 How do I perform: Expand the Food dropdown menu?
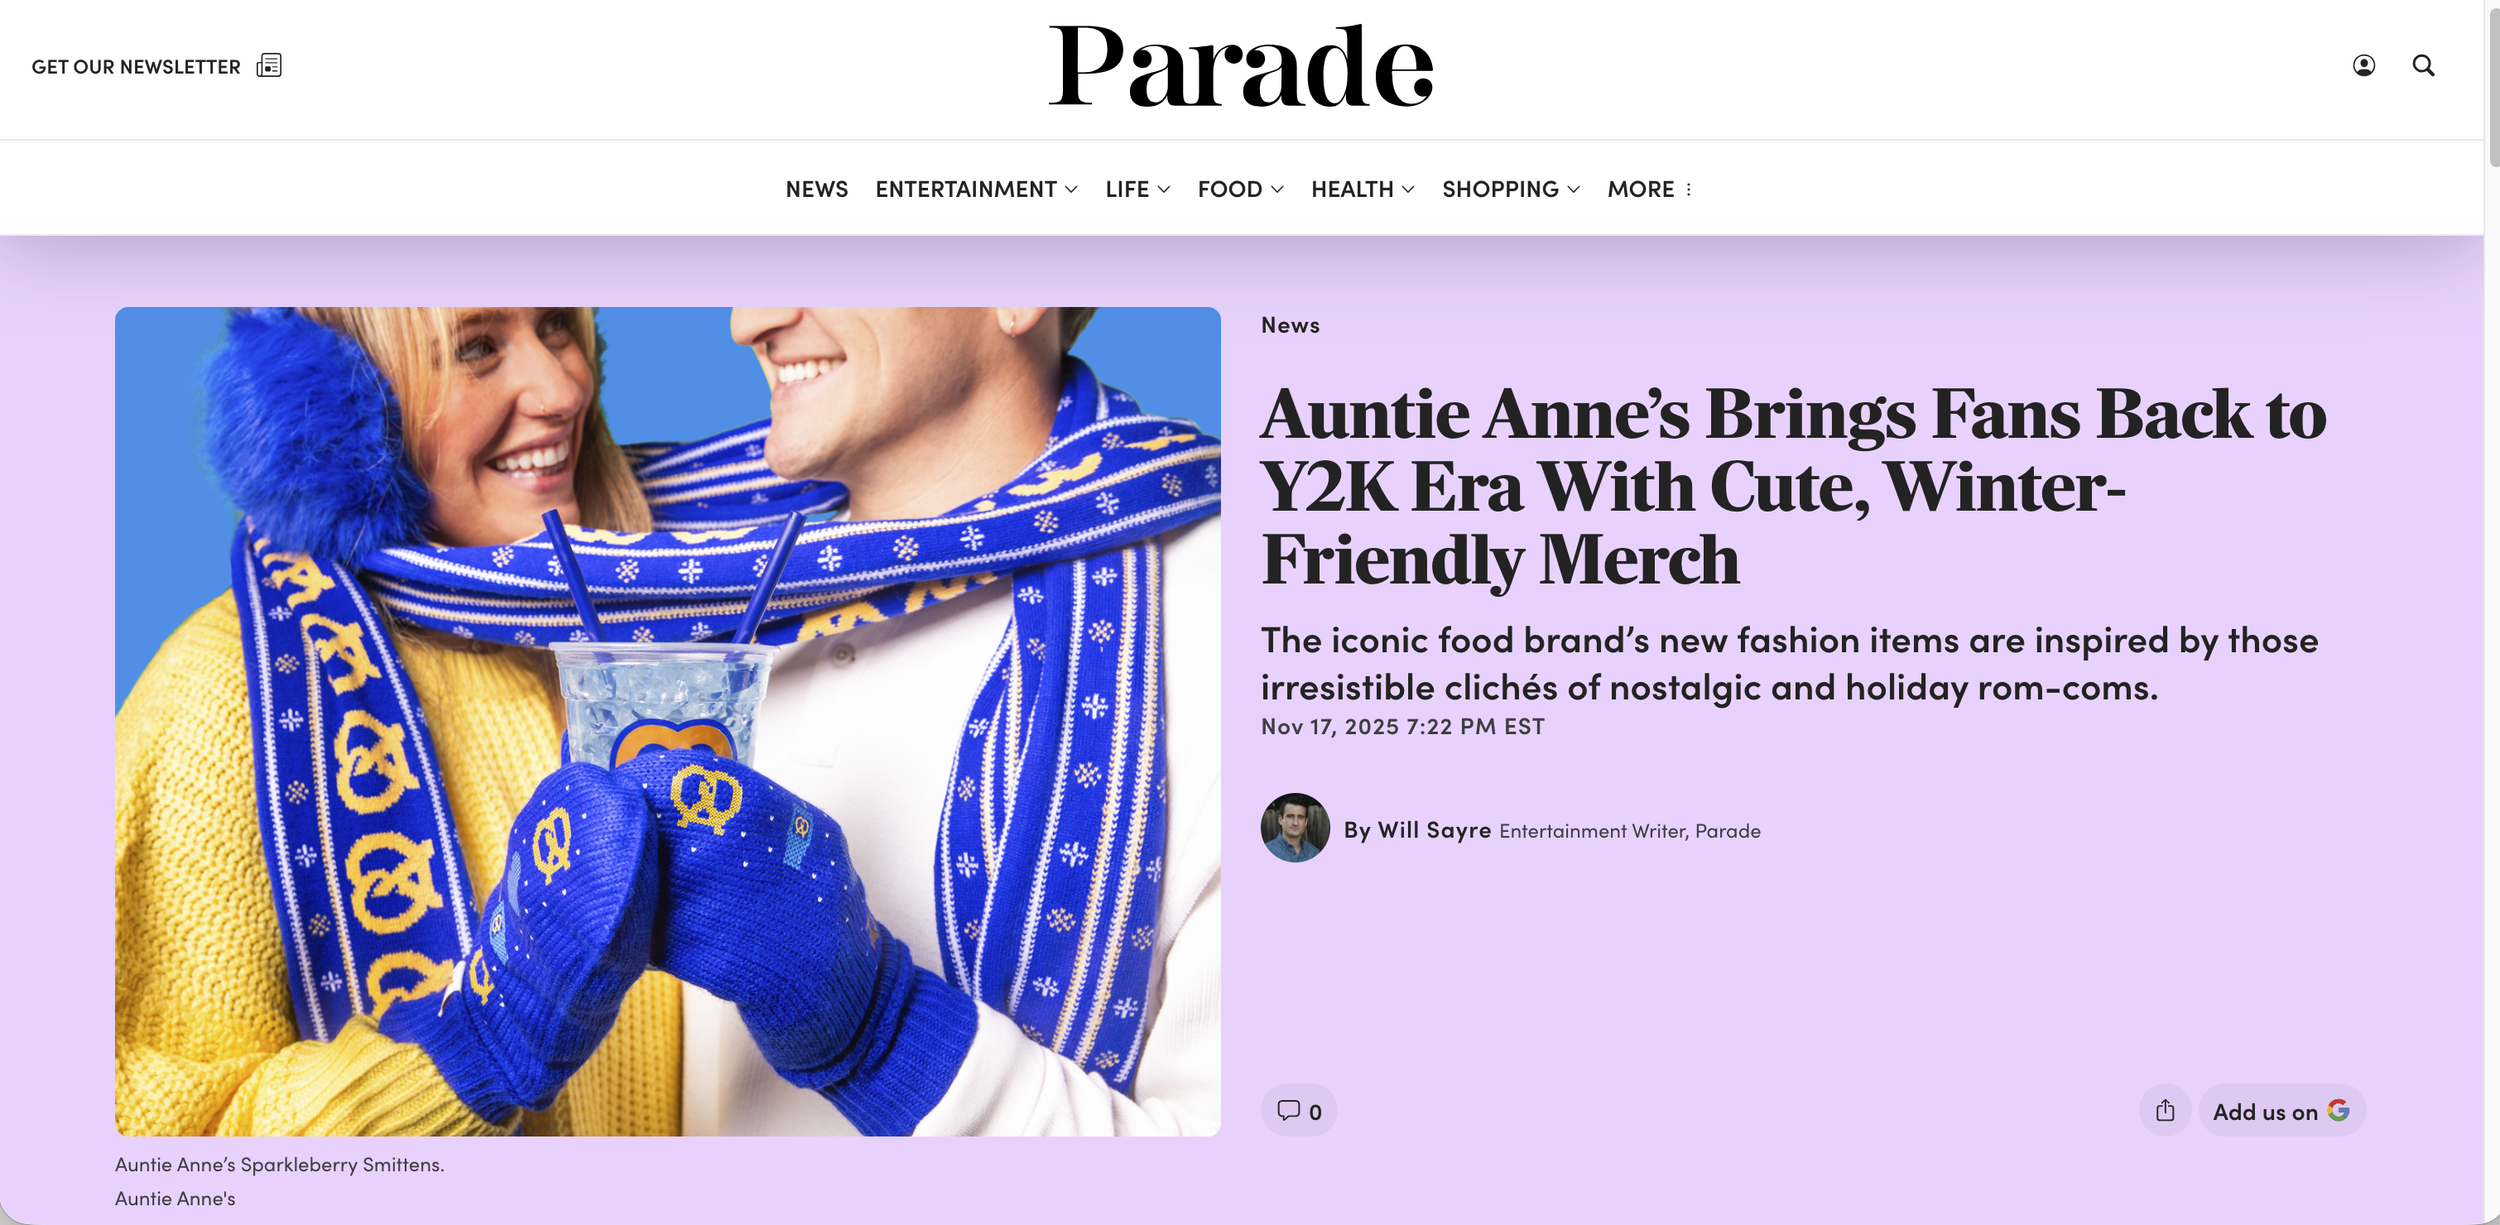click(1240, 189)
